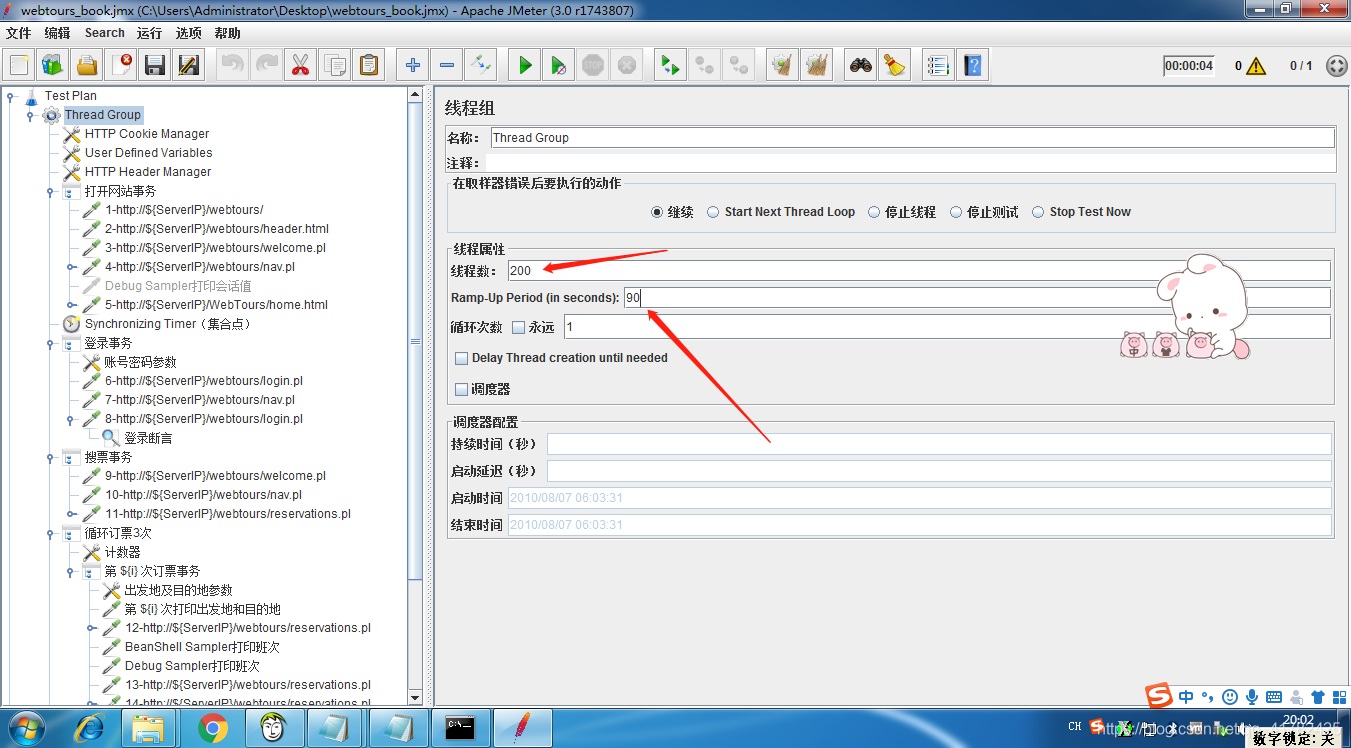Select HTTP Cookie Manager in tree

coord(147,134)
